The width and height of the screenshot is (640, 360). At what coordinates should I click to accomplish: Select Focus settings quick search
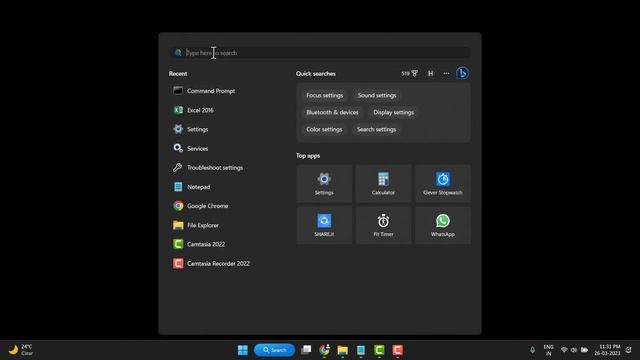point(324,95)
